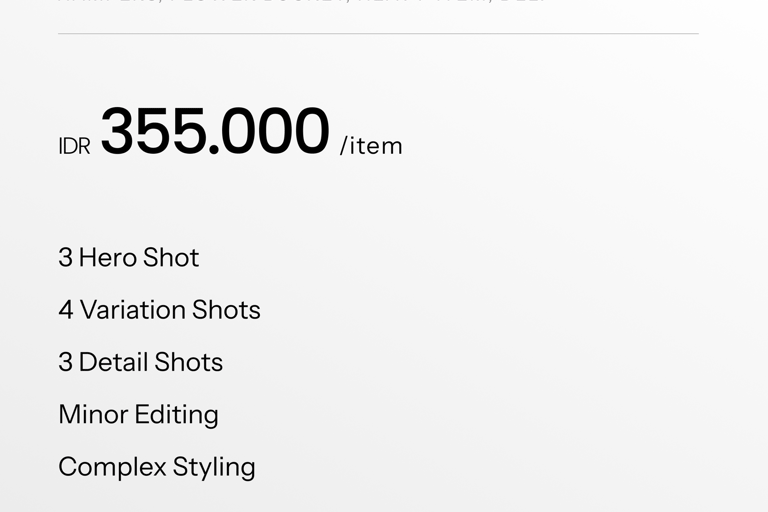Image resolution: width=768 pixels, height=512 pixels.
Task: Click the 355.000 price figure
Action: click(x=215, y=131)
